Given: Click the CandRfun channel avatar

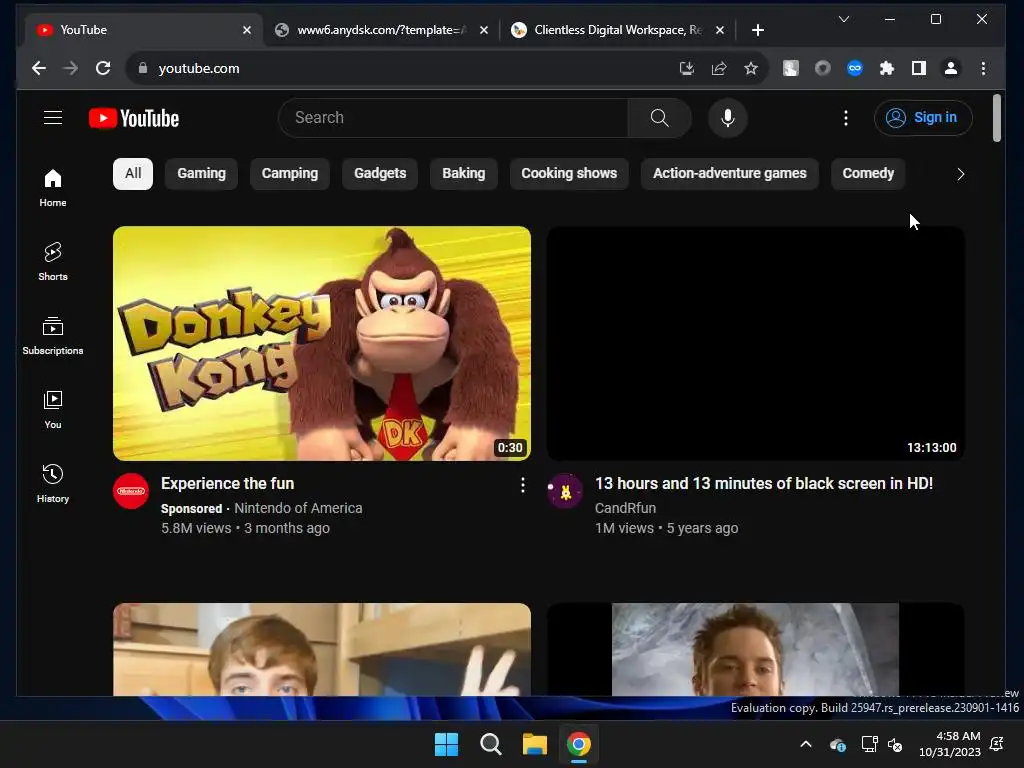Looking at the screenshot, I should tap(564, 490).
